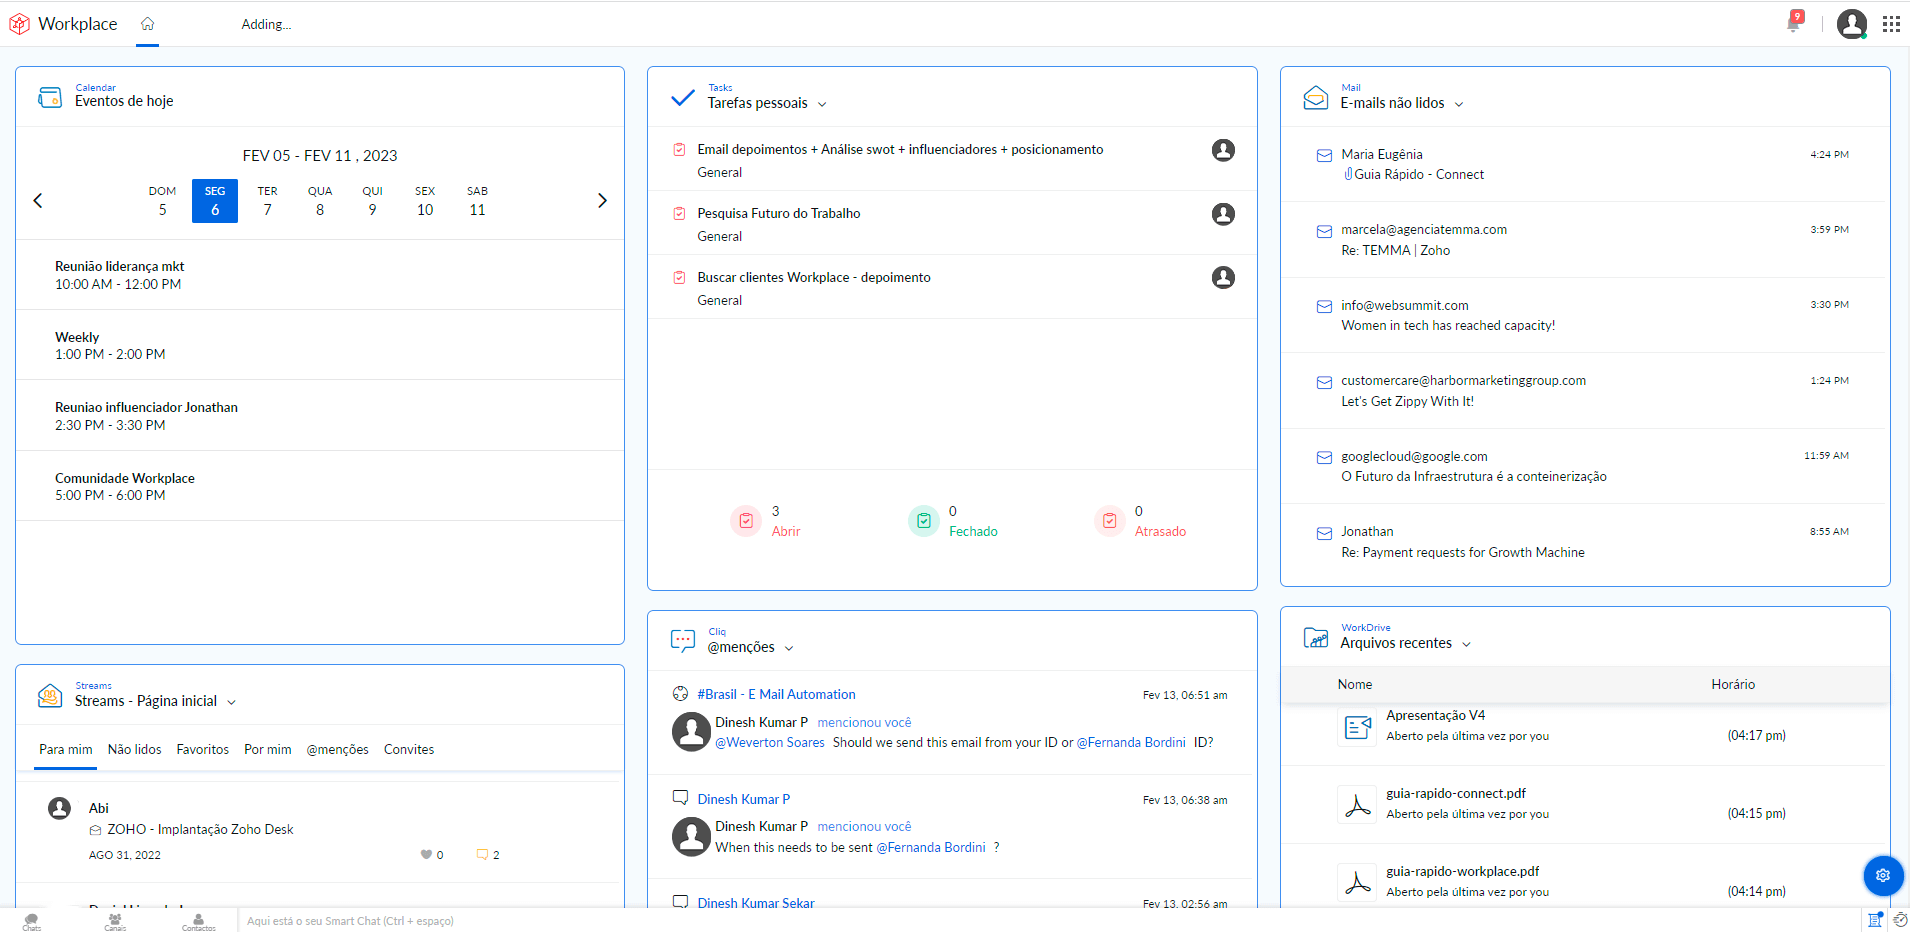Select SAB 11 in the calendar
Image resolution: width=1910 pixels, height=932 pixels.
(477, 201)
